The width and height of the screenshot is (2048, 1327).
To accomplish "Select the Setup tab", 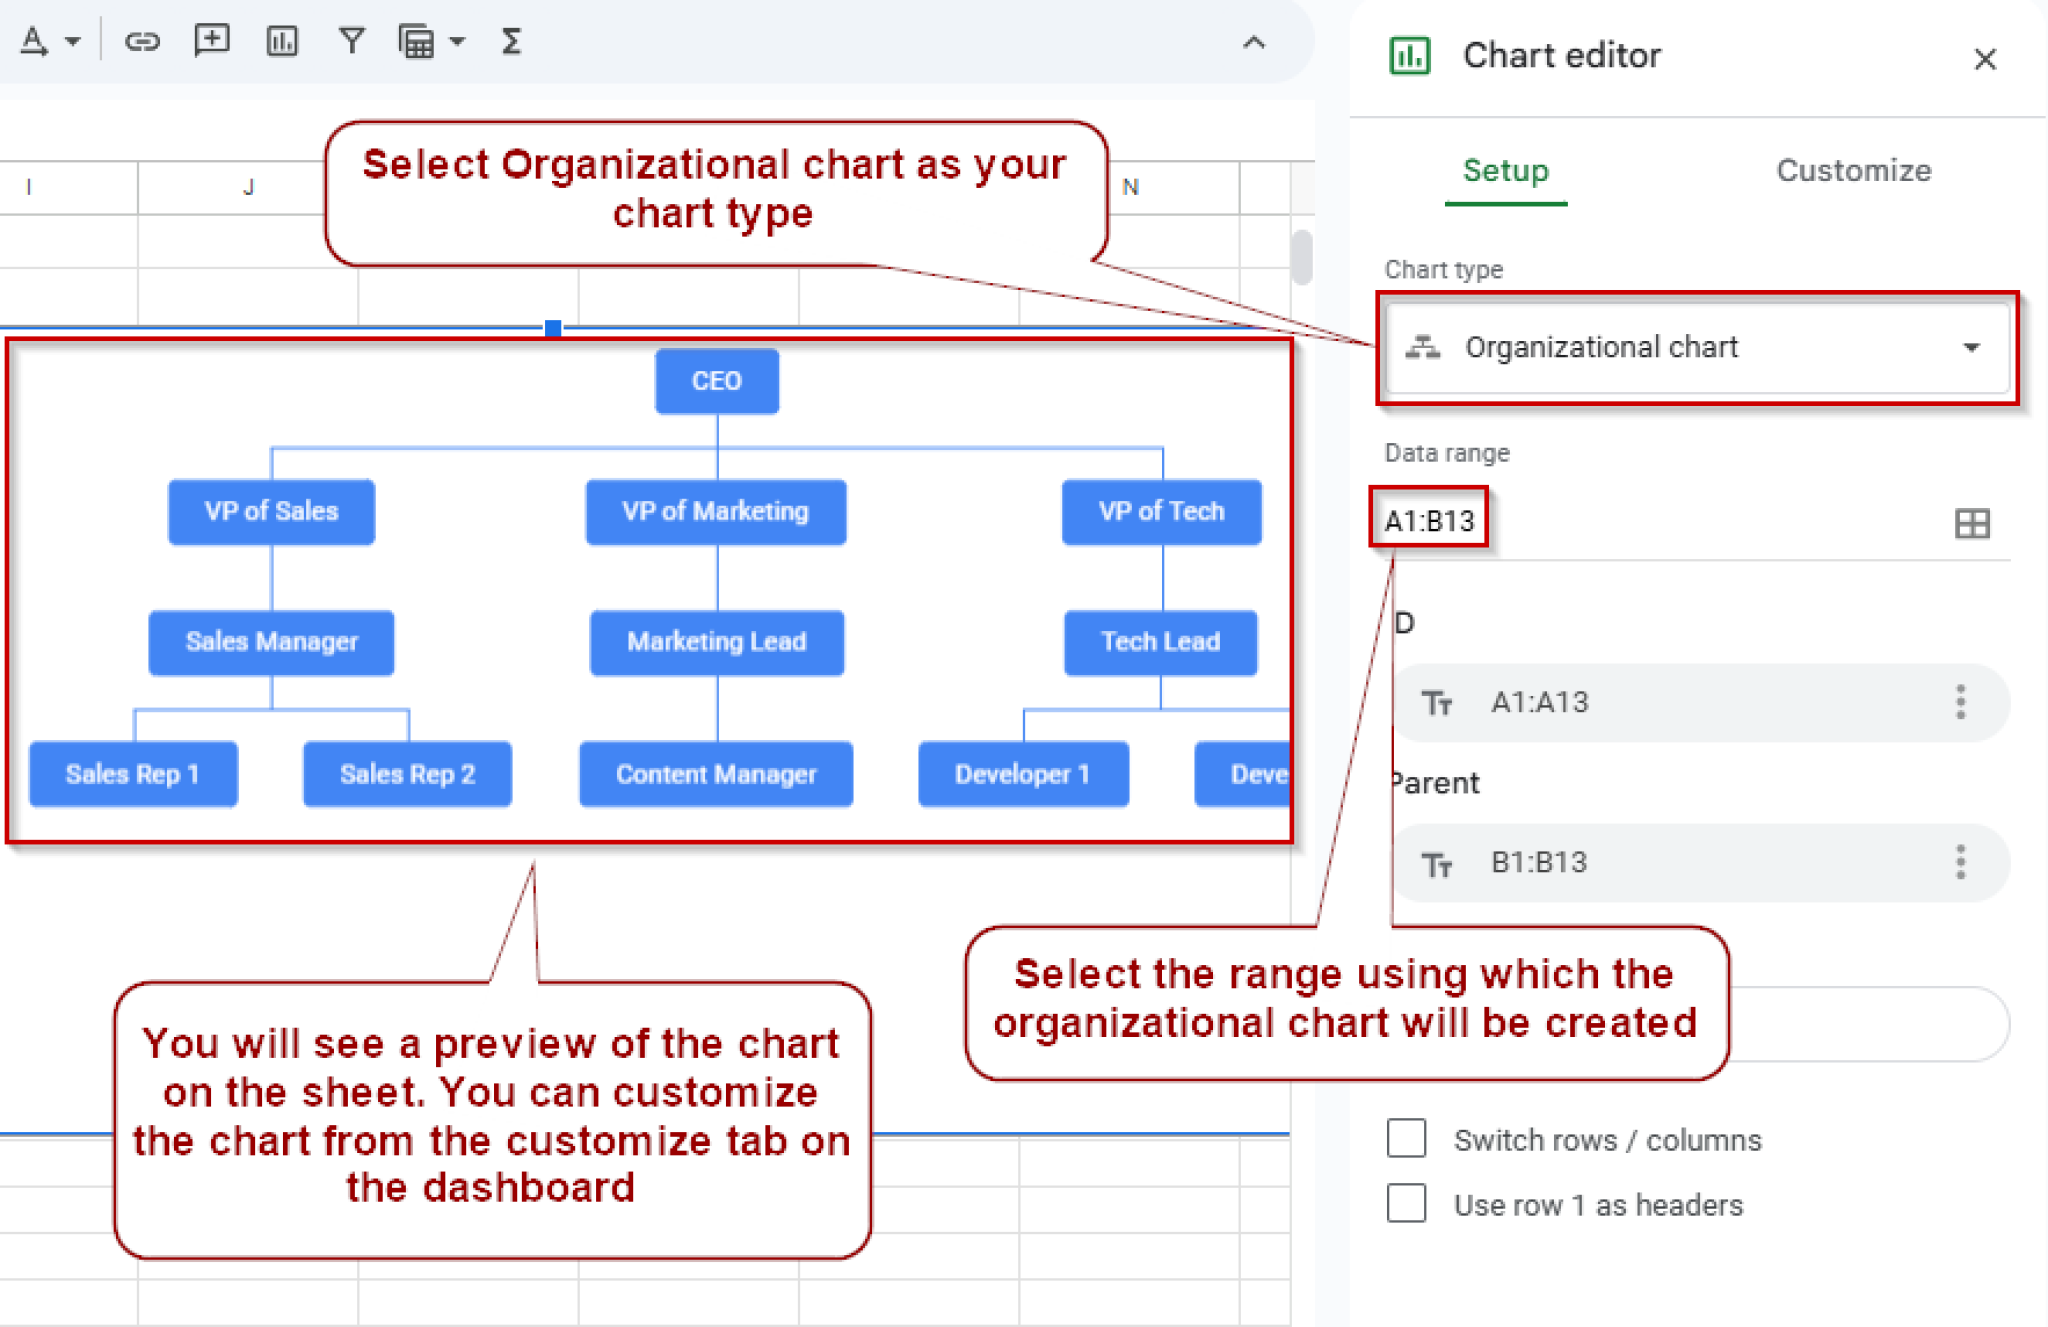I will coord(1505,170).
